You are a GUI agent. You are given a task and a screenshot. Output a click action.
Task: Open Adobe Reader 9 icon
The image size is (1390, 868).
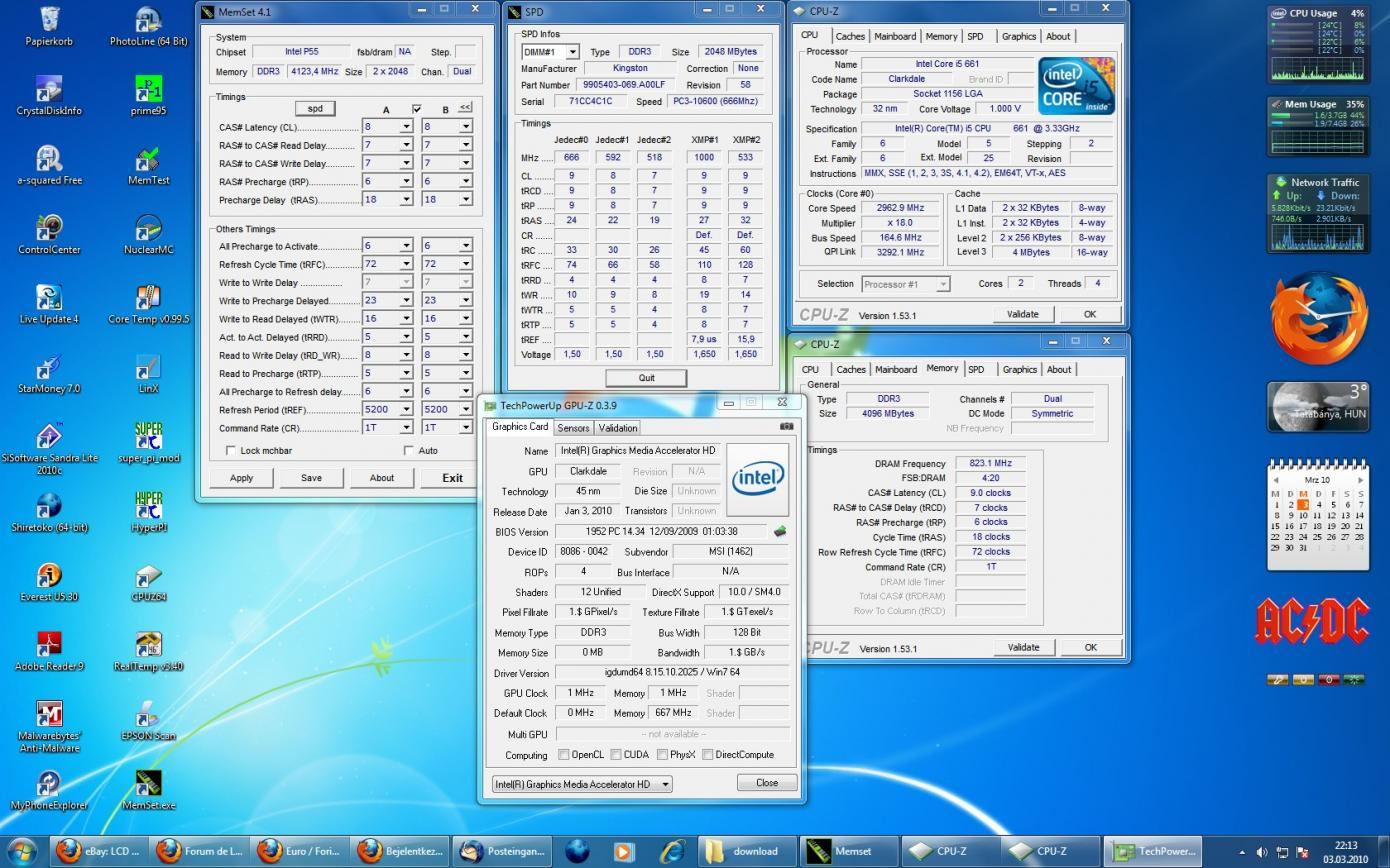pos(49,652)
